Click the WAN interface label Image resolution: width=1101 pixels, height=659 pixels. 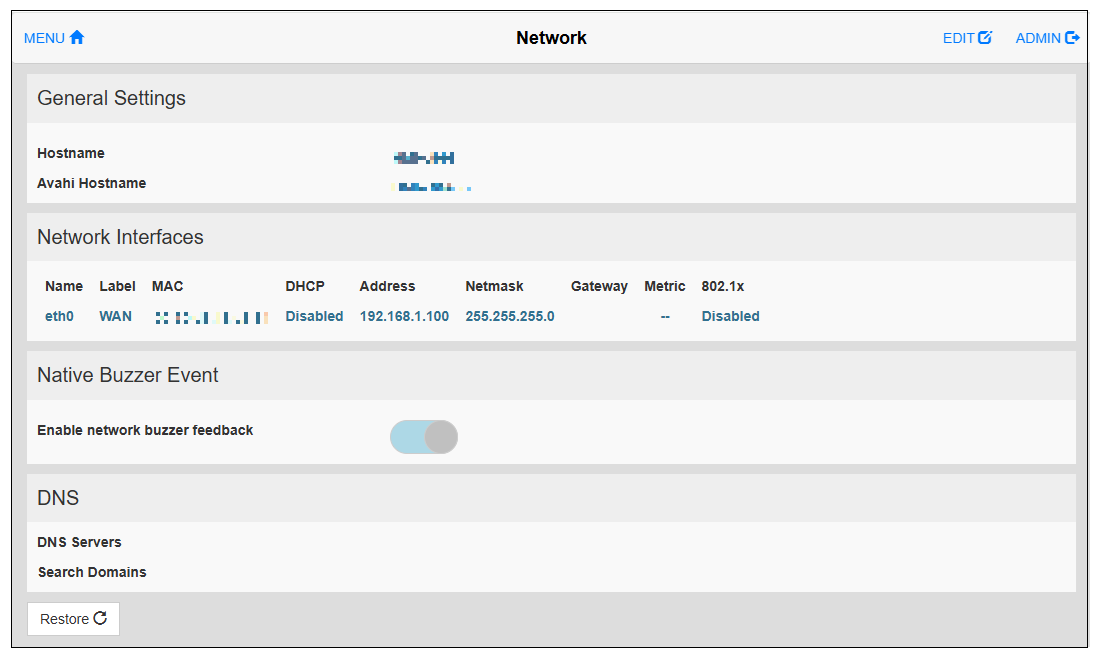[115, 316]
